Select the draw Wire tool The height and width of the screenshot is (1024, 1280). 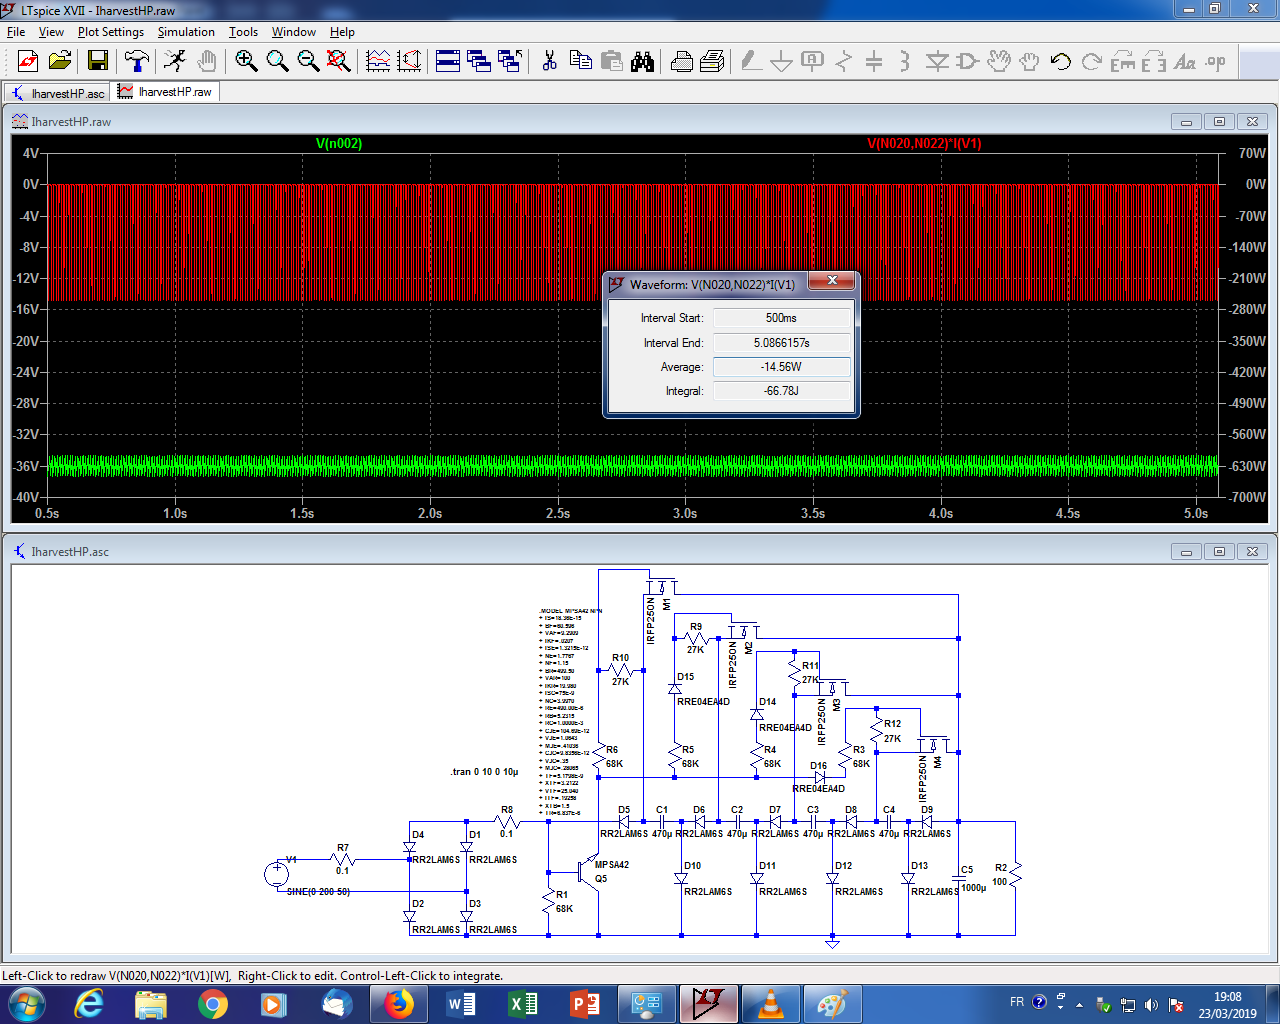(750, 62)
